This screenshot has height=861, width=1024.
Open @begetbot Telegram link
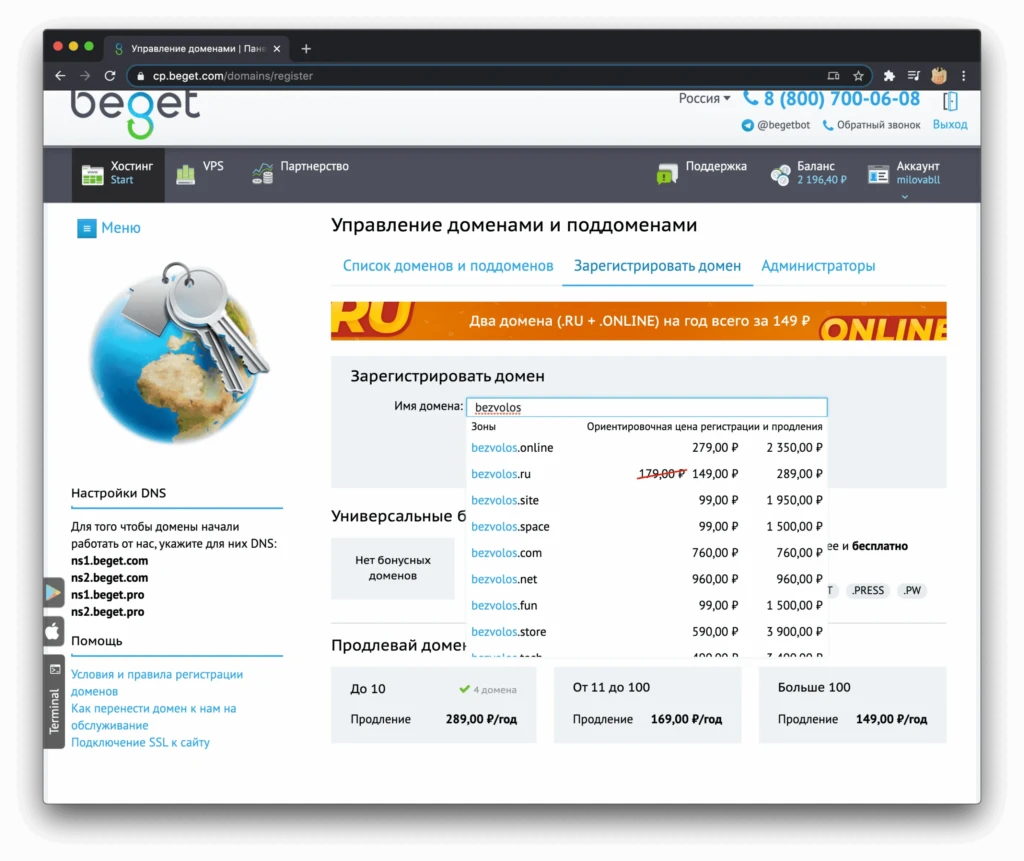point(776,125)
